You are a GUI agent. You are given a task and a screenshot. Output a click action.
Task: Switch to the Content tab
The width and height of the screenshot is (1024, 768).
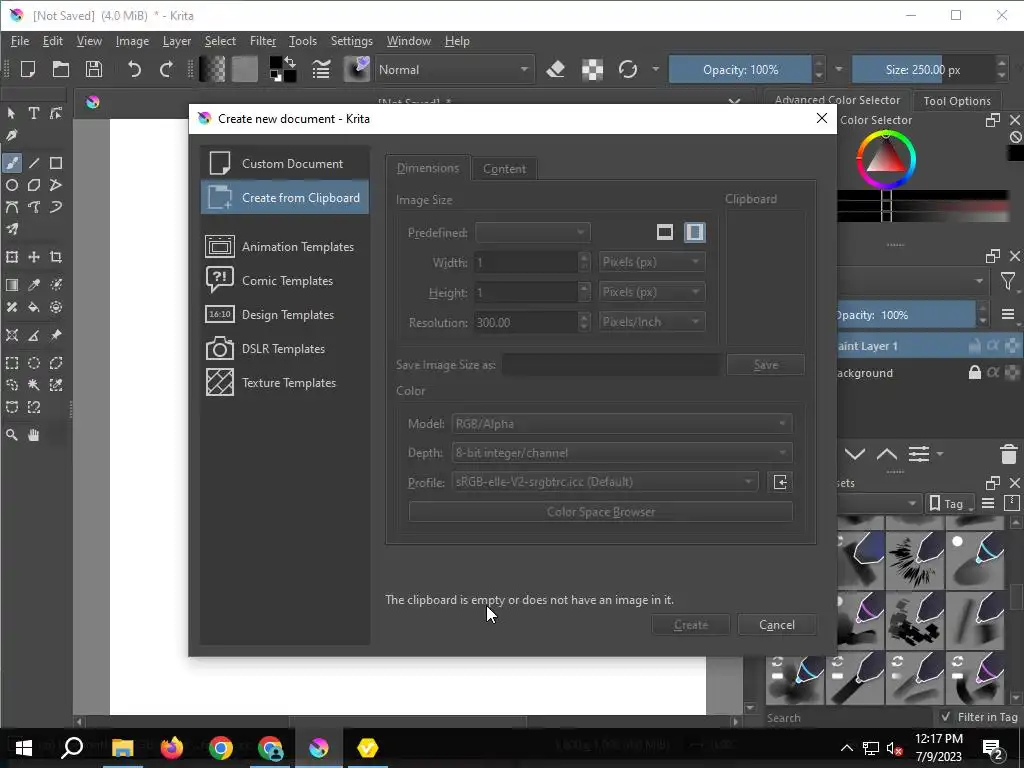click(x=504, y=169)
